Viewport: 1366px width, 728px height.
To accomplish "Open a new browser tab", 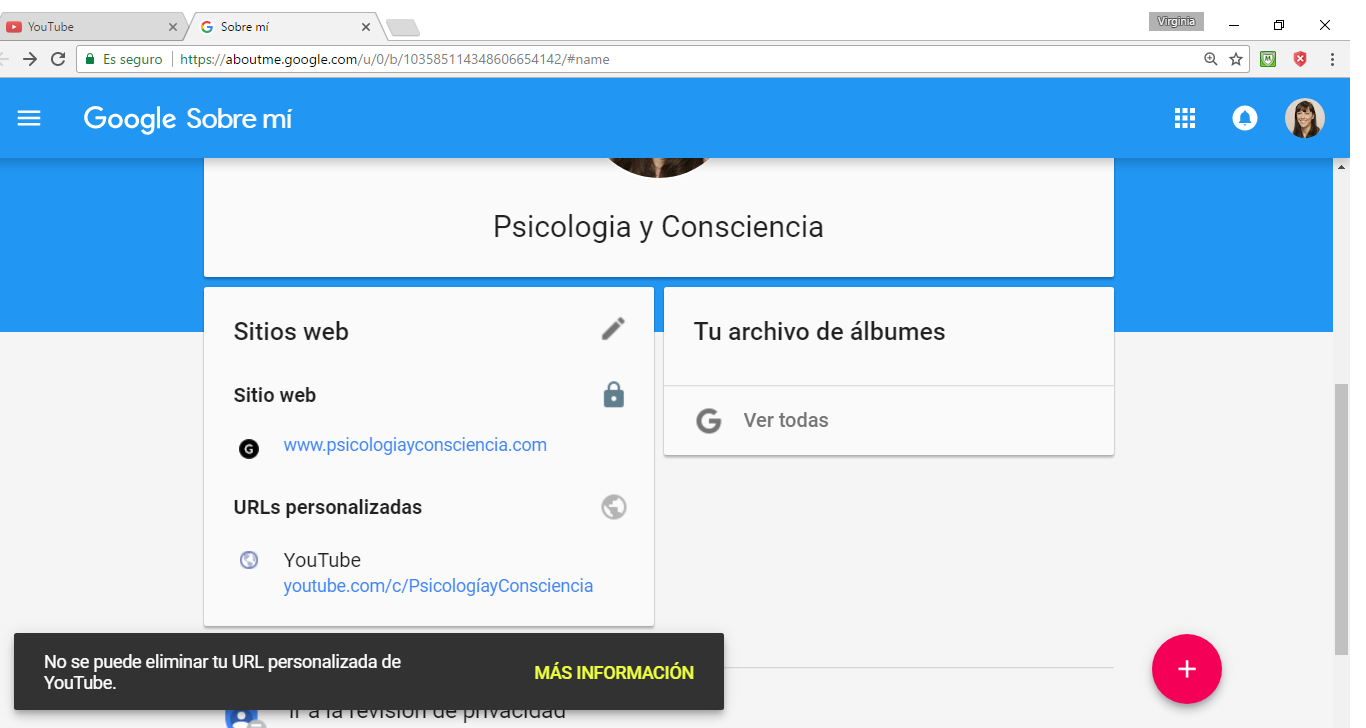I will coord(402,27).
